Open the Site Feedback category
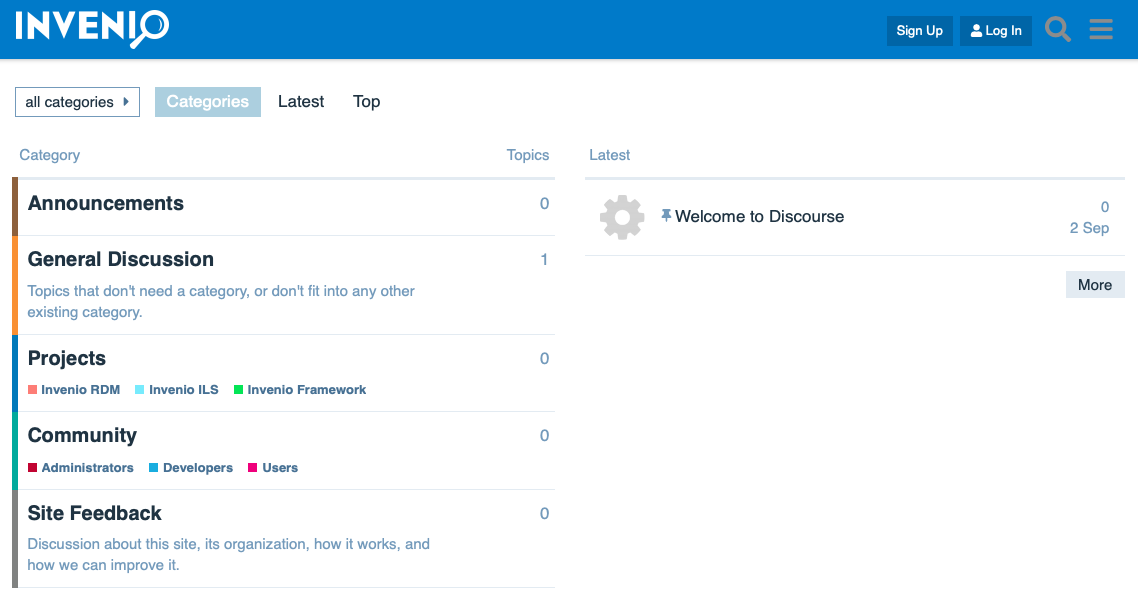The height and width of the screenshot is (605, 1138). tap(95, 514)
